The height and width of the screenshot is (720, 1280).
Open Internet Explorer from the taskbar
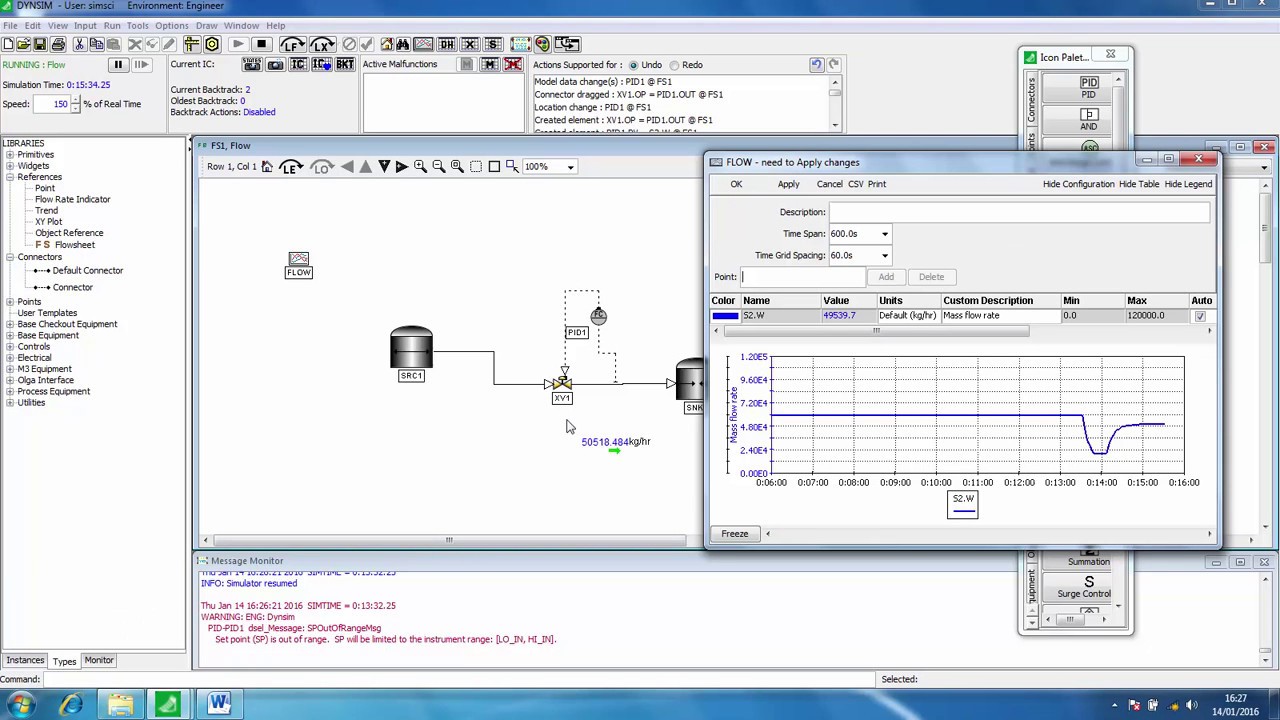coord(71,705)
